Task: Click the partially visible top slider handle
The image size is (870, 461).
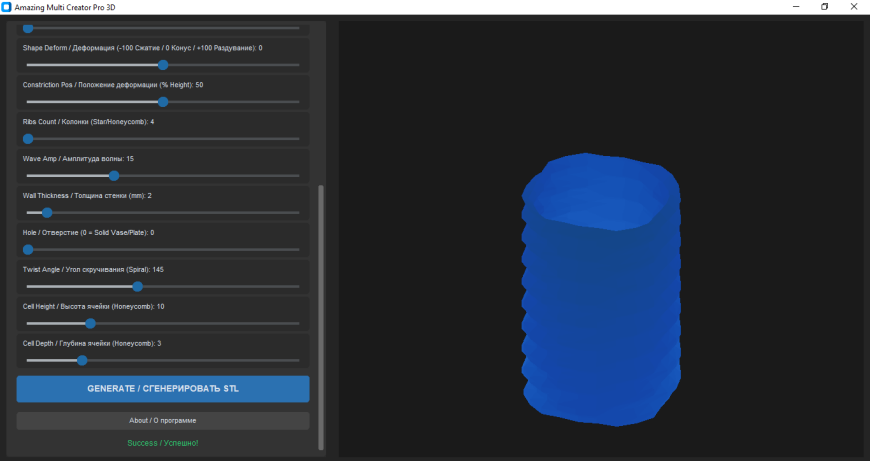Action: (x=28, y=28)
